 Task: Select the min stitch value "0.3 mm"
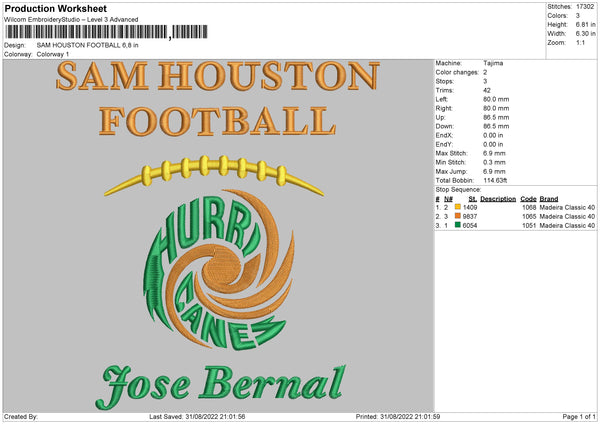(494, 162)
